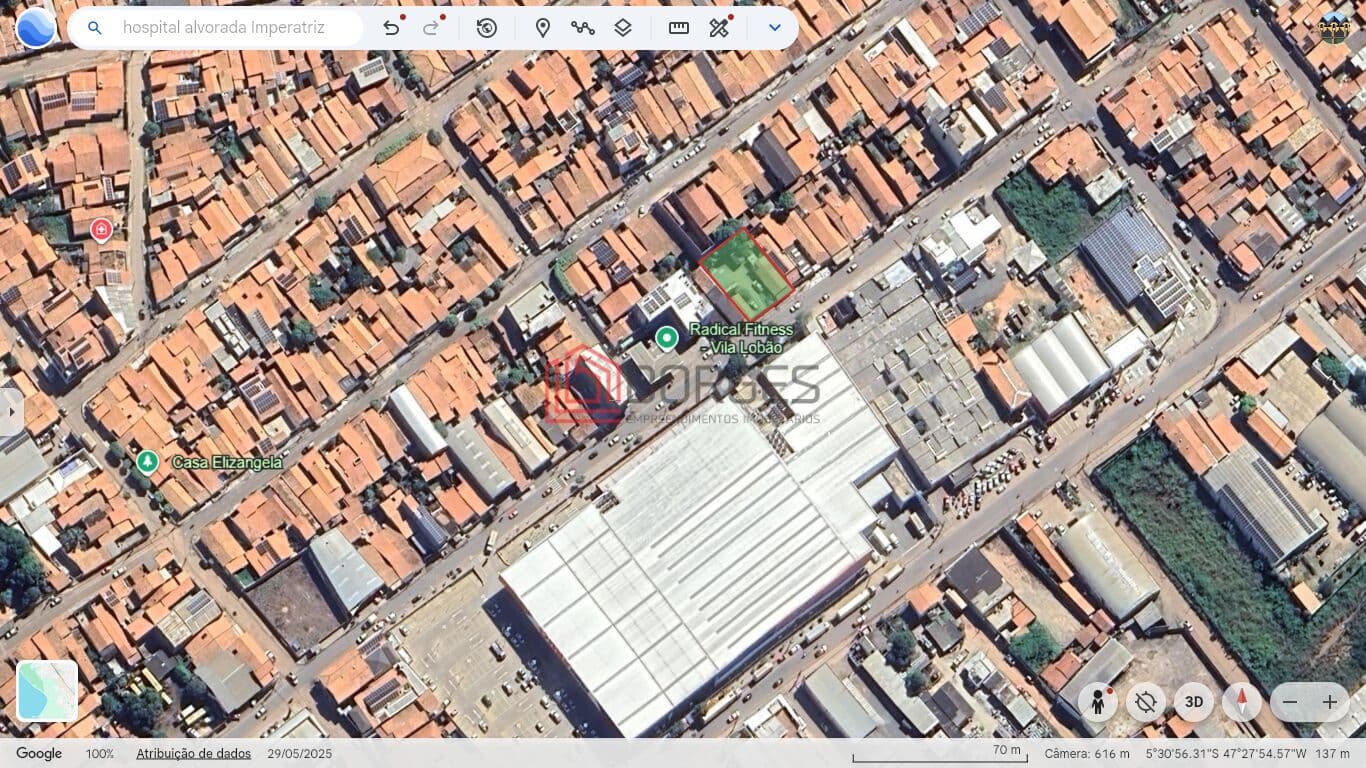Image resolution: width=1366 pixels, height=768 pixels.
Task: Undo the last action
Action: pyautogui.click(x=392, y=28)
